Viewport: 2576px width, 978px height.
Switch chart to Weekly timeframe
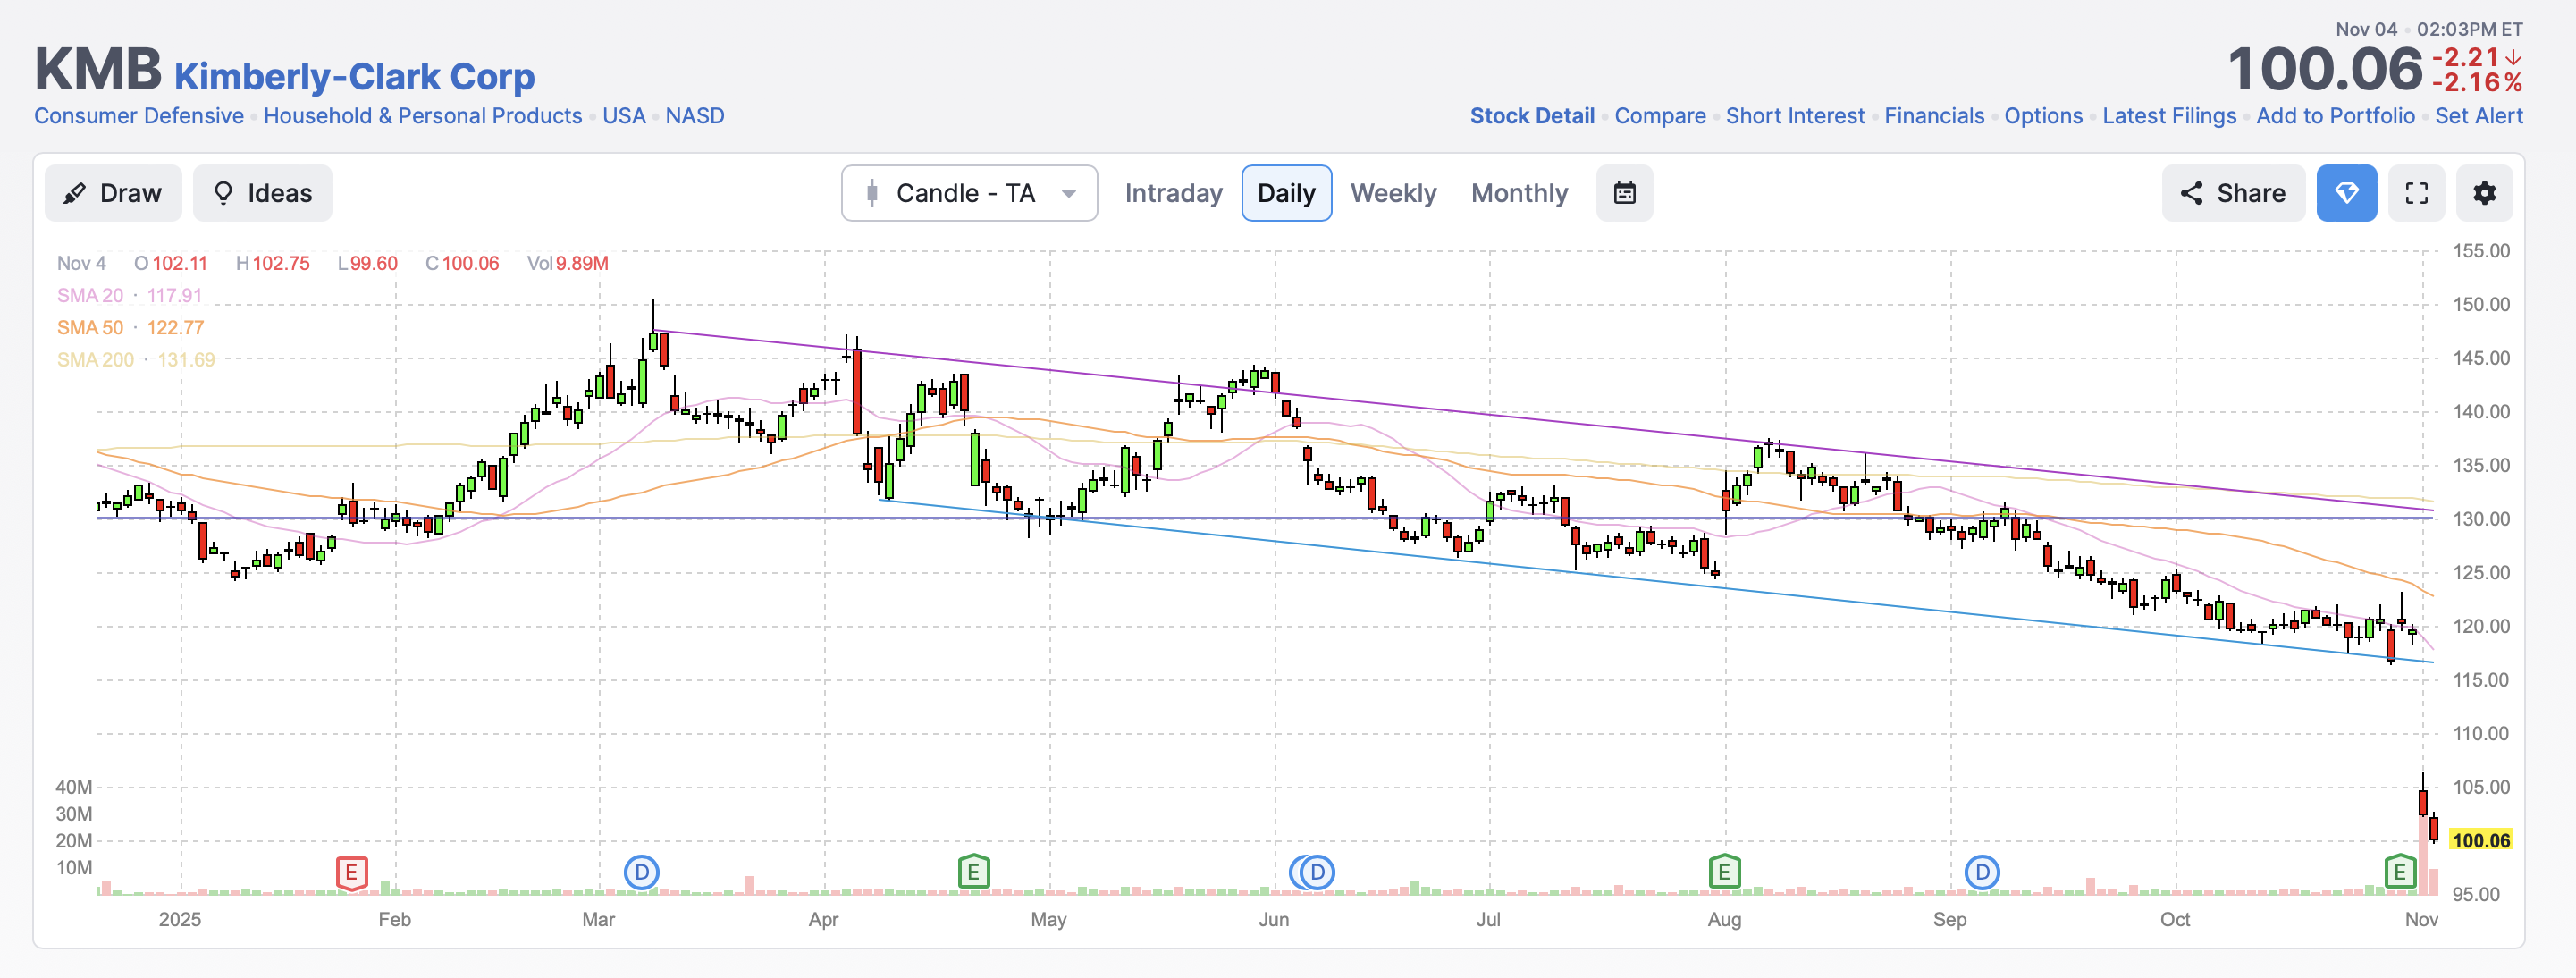(x=1392, y=193)
